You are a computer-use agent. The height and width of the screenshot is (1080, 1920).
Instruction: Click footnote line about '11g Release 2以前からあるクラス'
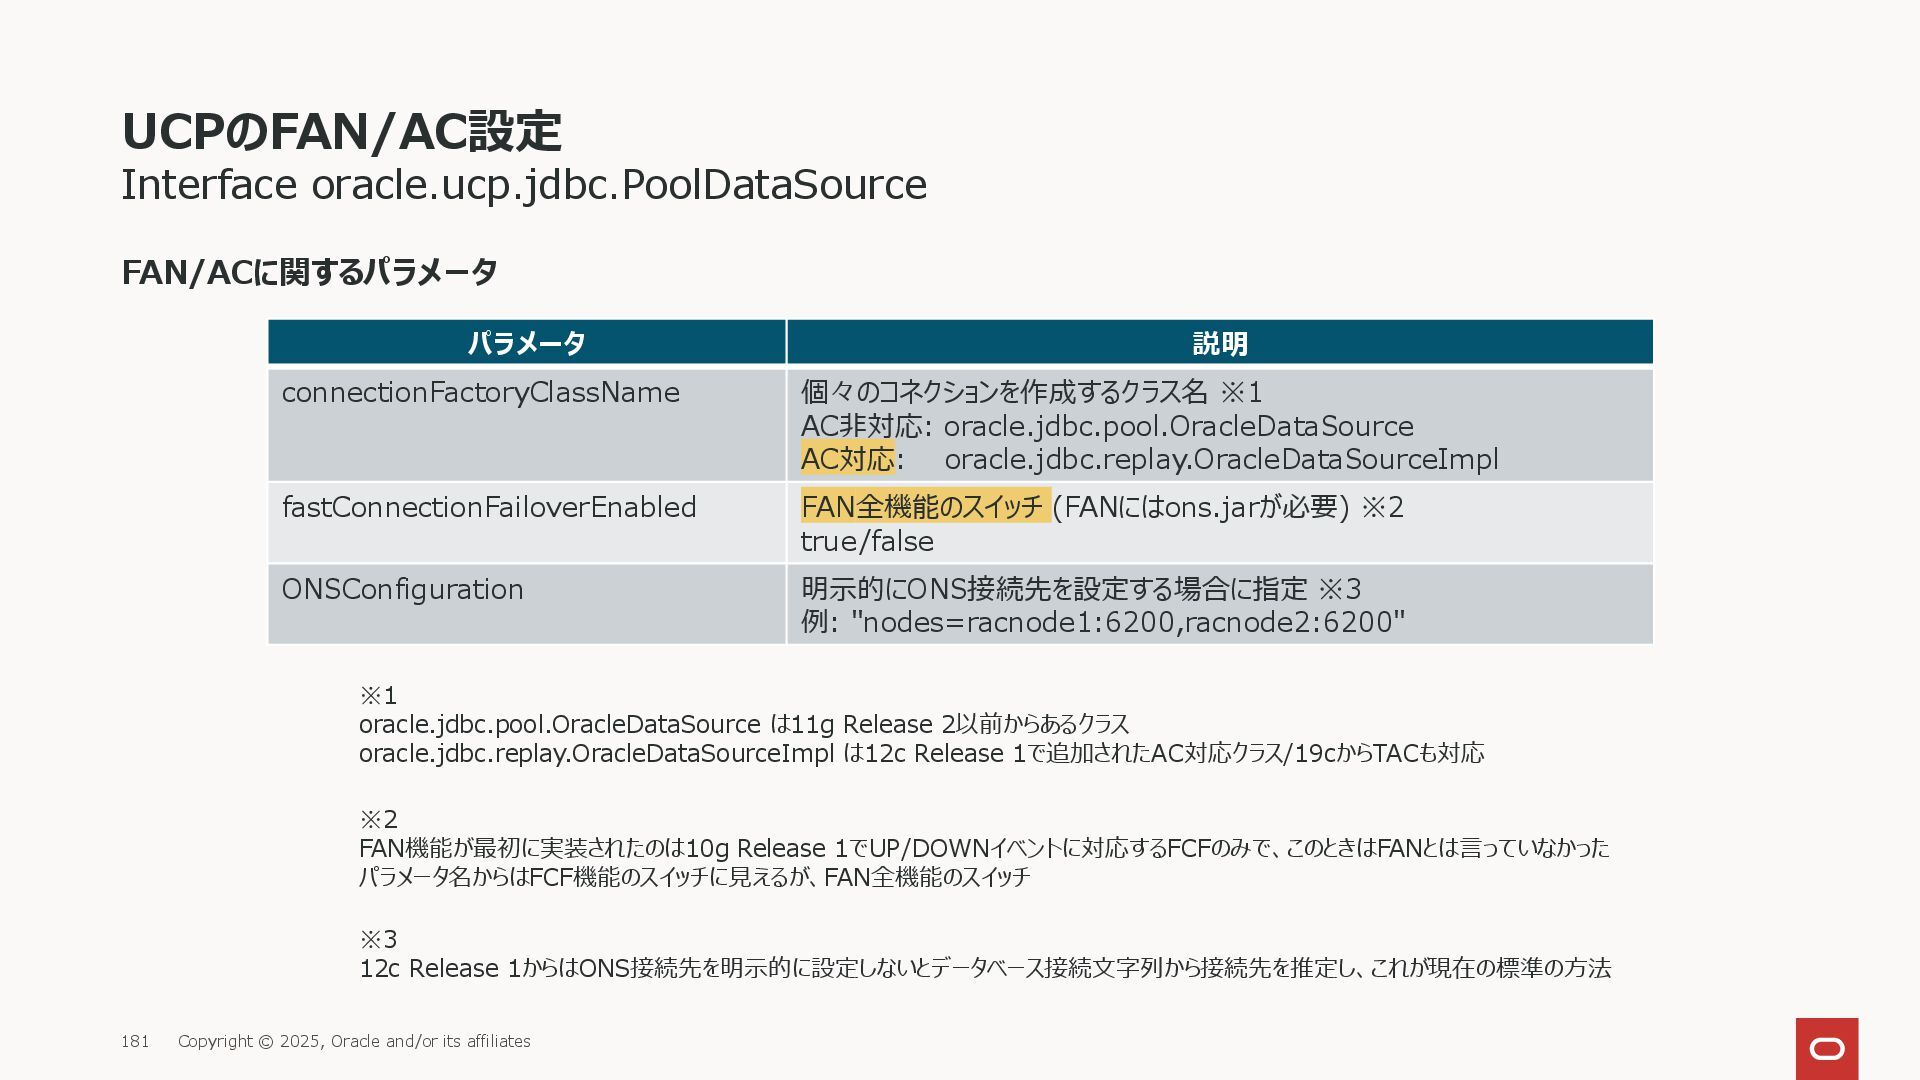click(x=744, y=724)
